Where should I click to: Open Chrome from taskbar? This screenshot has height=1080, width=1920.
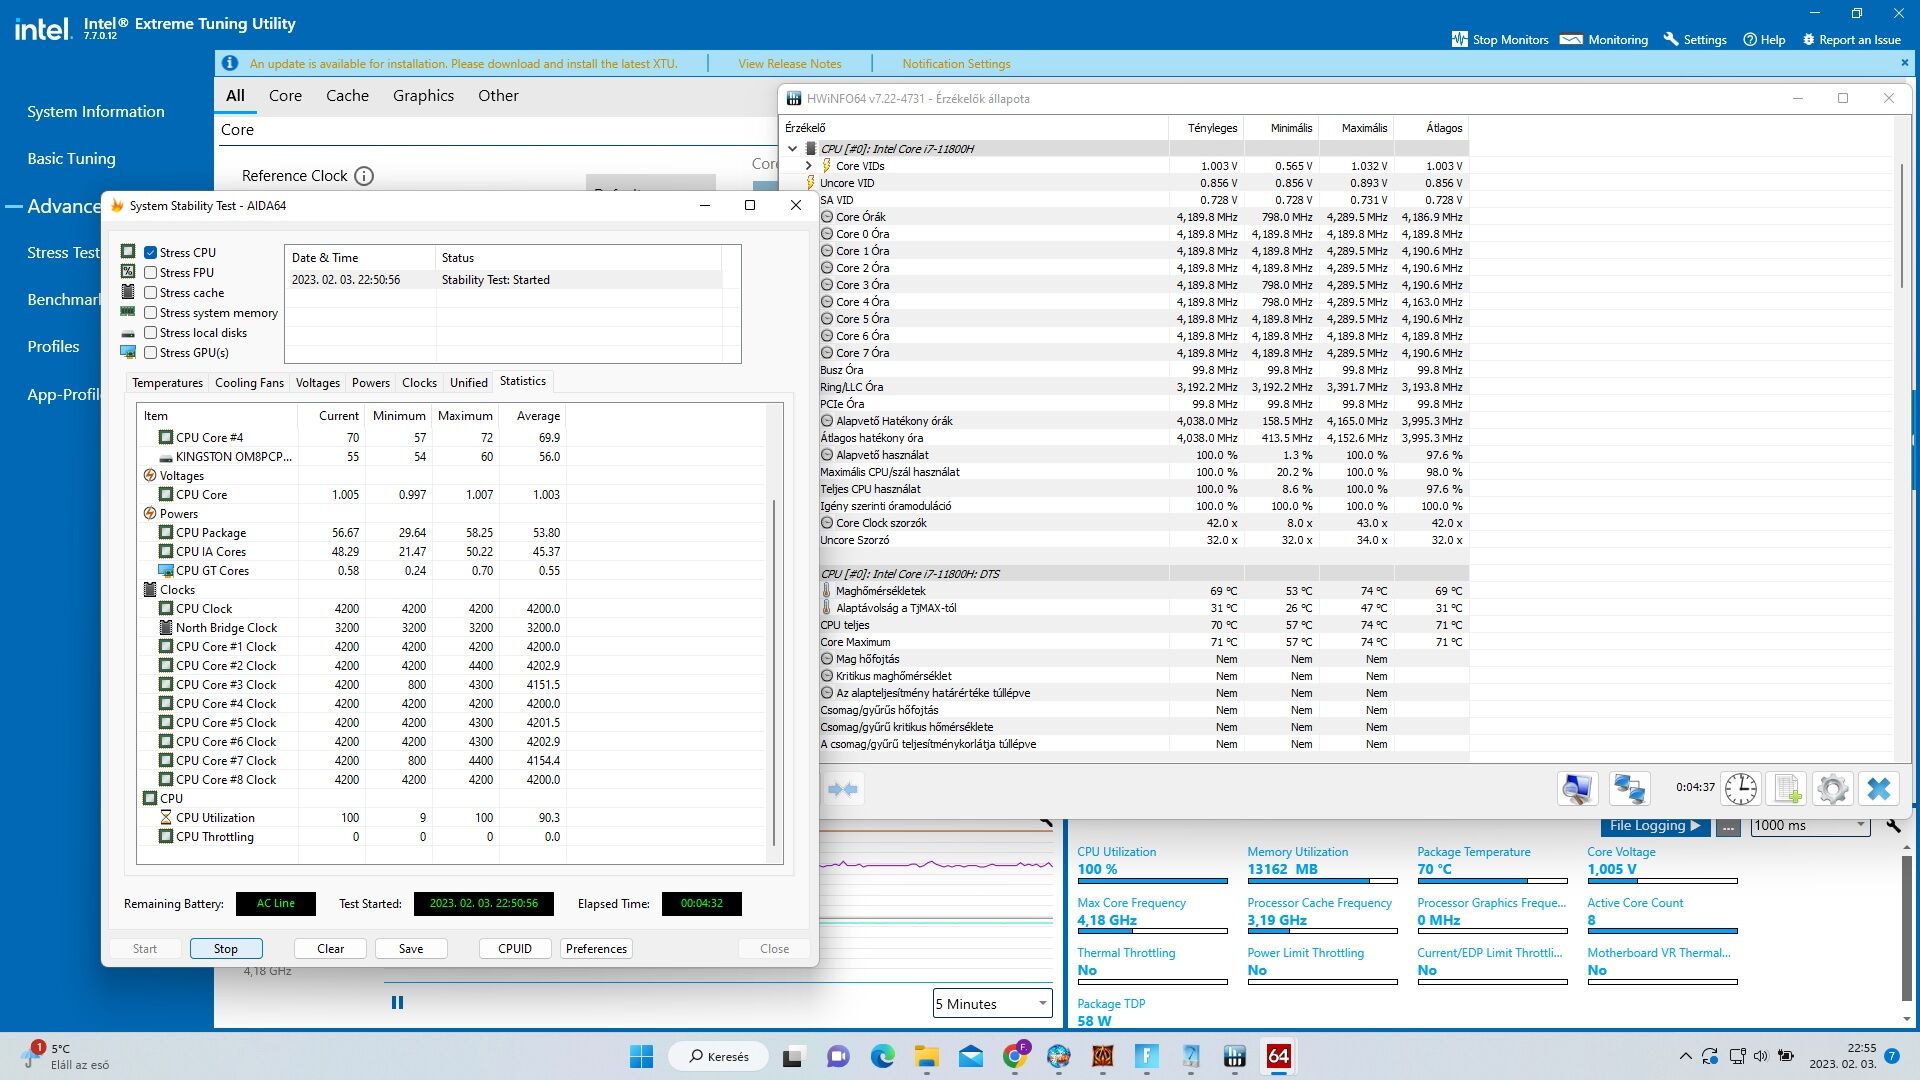1015,1056
